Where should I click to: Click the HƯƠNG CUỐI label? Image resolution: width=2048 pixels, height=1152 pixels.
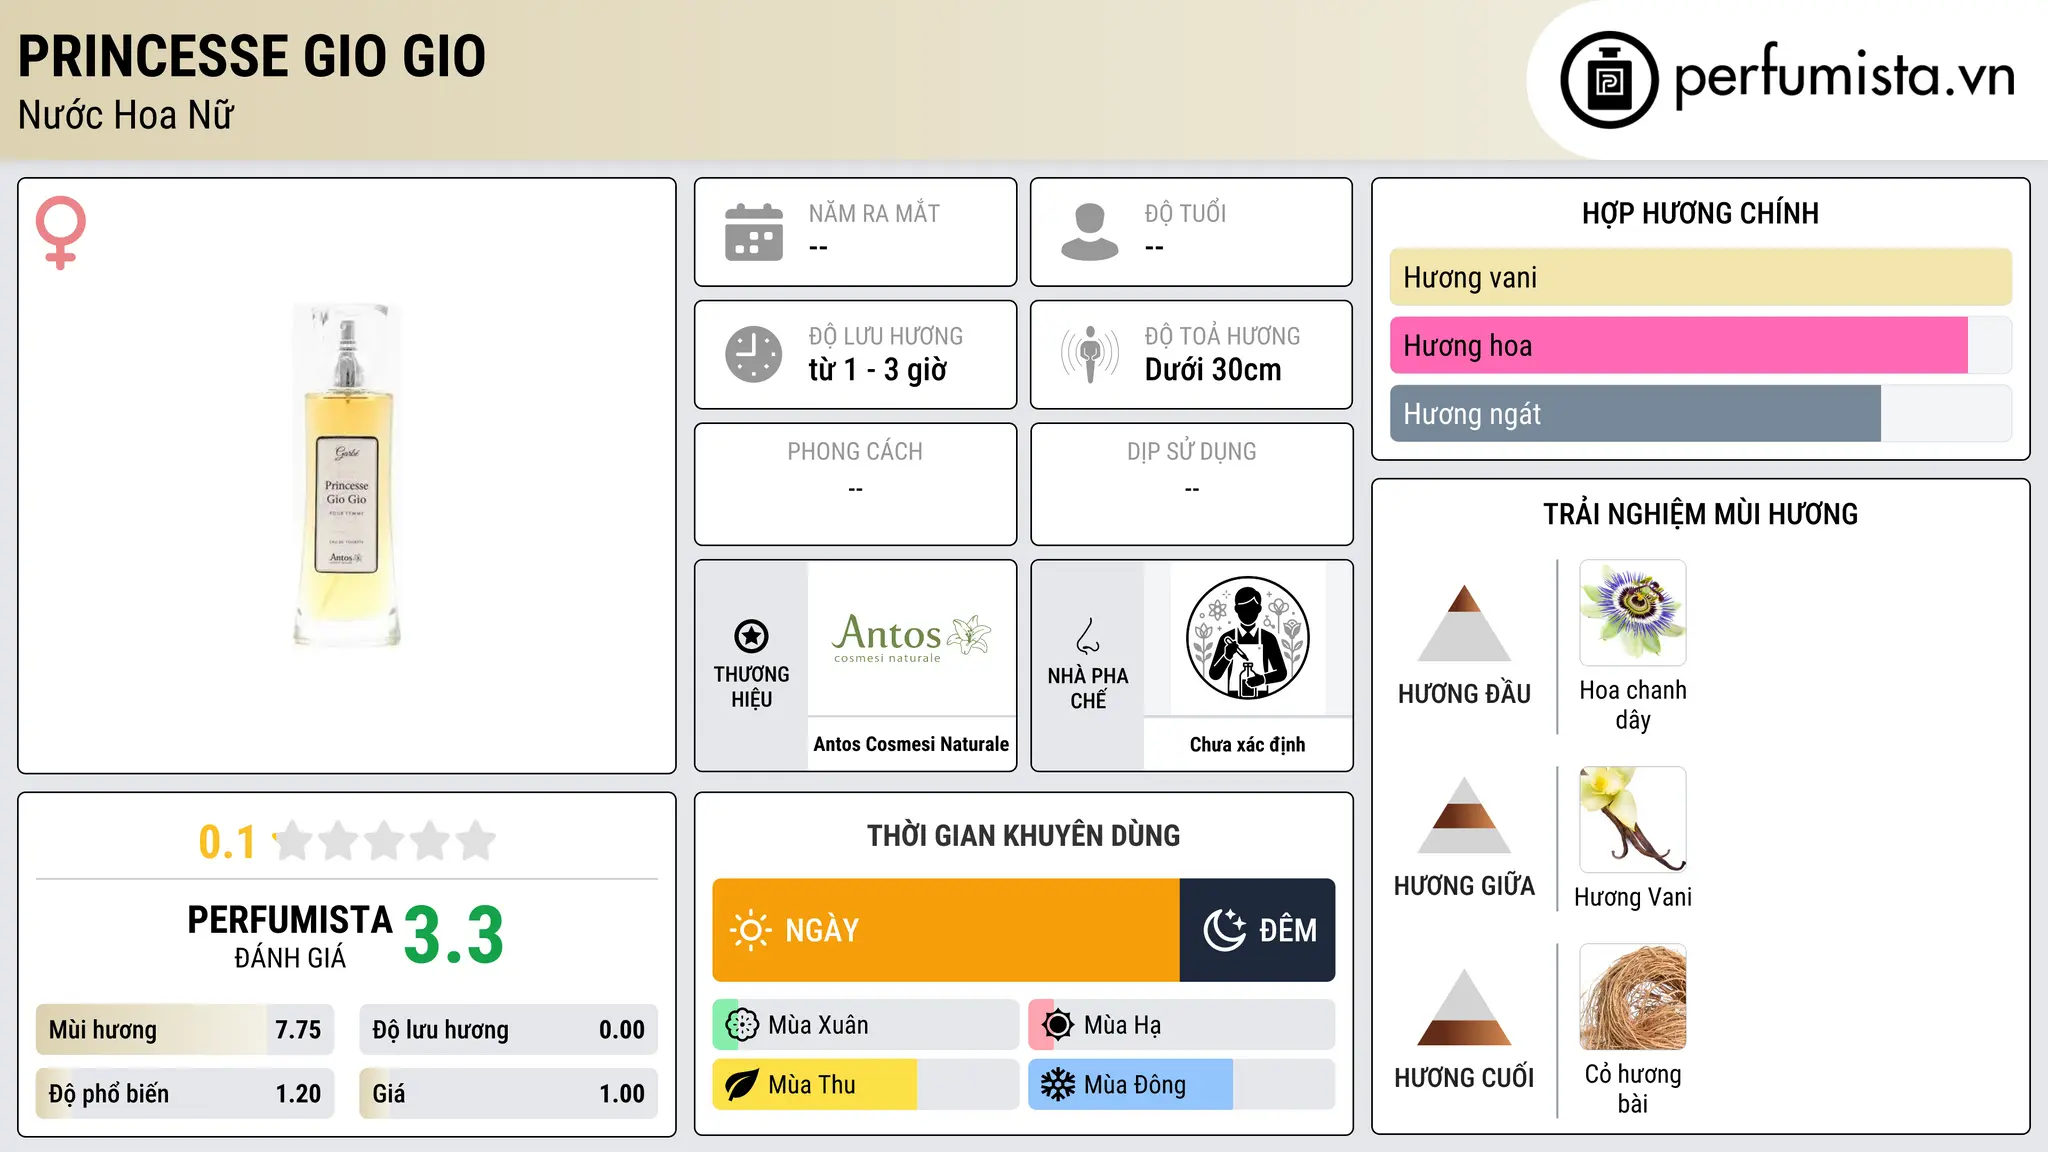(x=1464, y=1078)
